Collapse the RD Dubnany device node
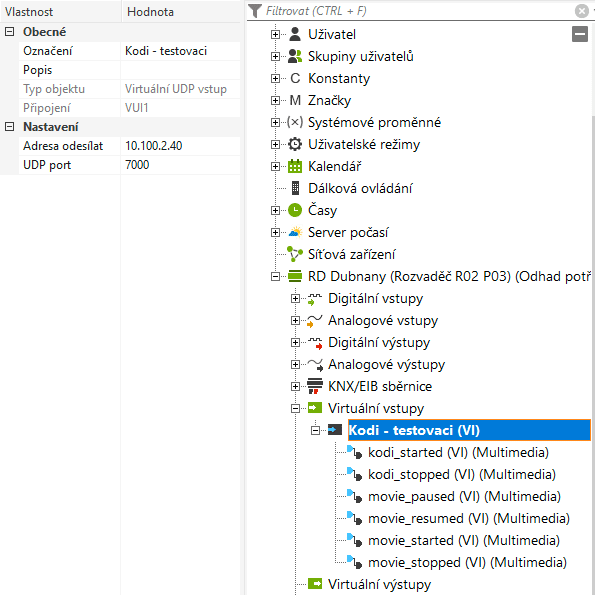 click(x=275, y=277)
